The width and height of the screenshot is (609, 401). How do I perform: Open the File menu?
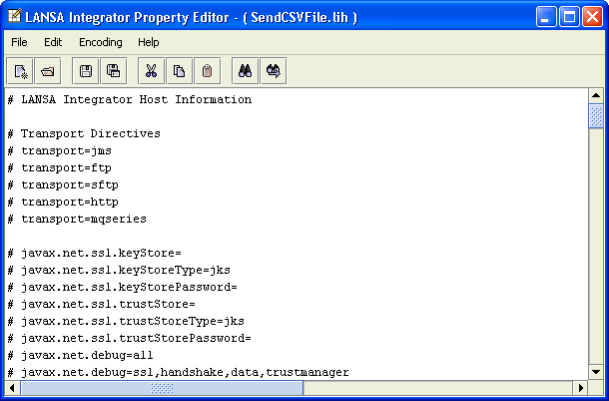[x=19, y=42]
